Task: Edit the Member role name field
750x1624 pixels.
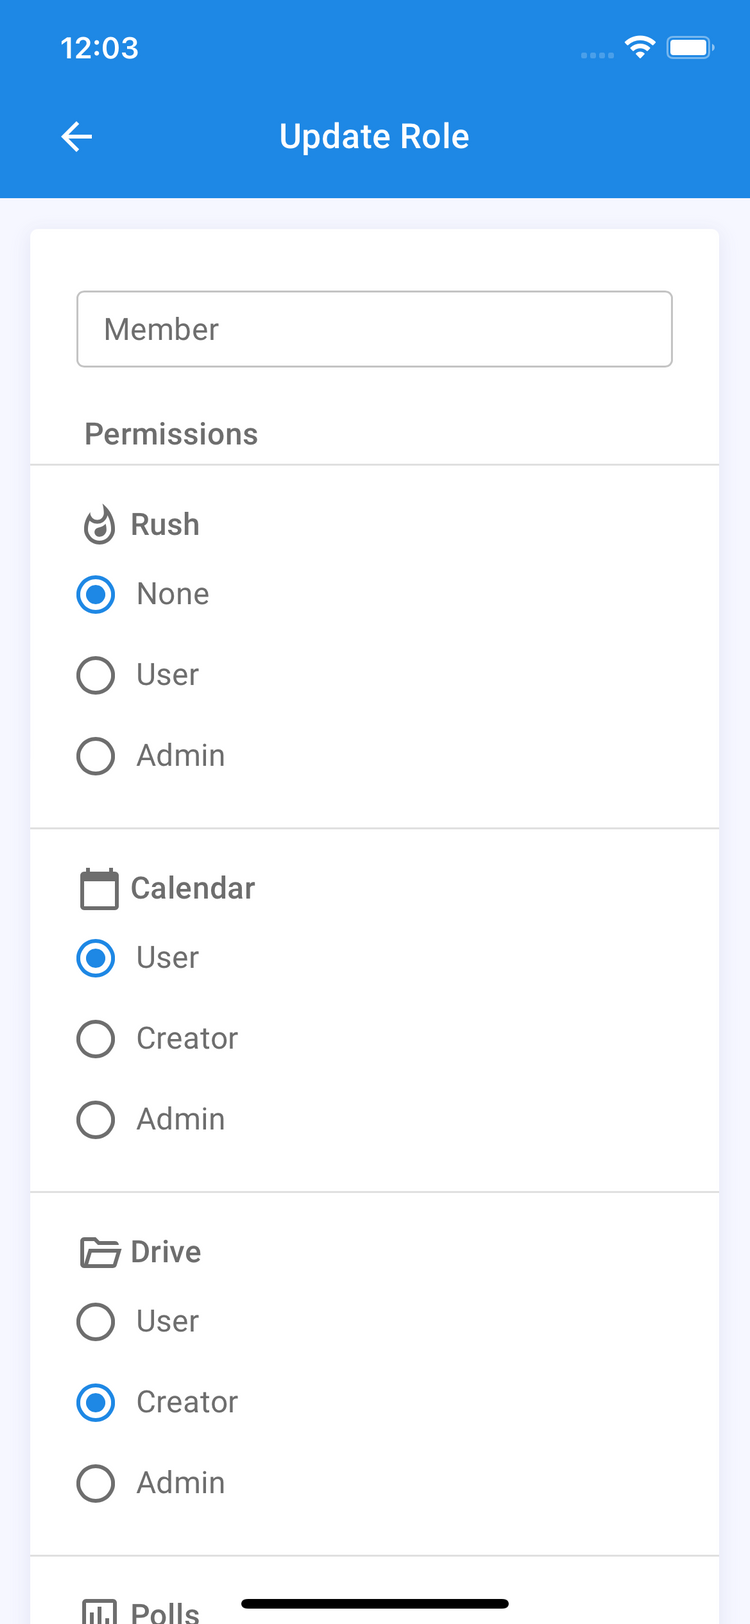Action: point(374,329)
